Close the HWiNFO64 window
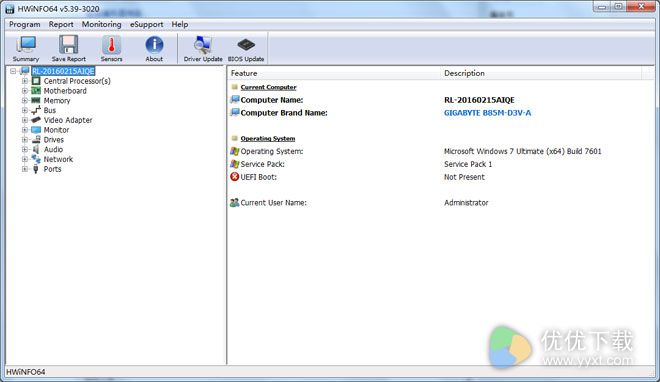This screenshot has width=660, height=382. point(641,6)
